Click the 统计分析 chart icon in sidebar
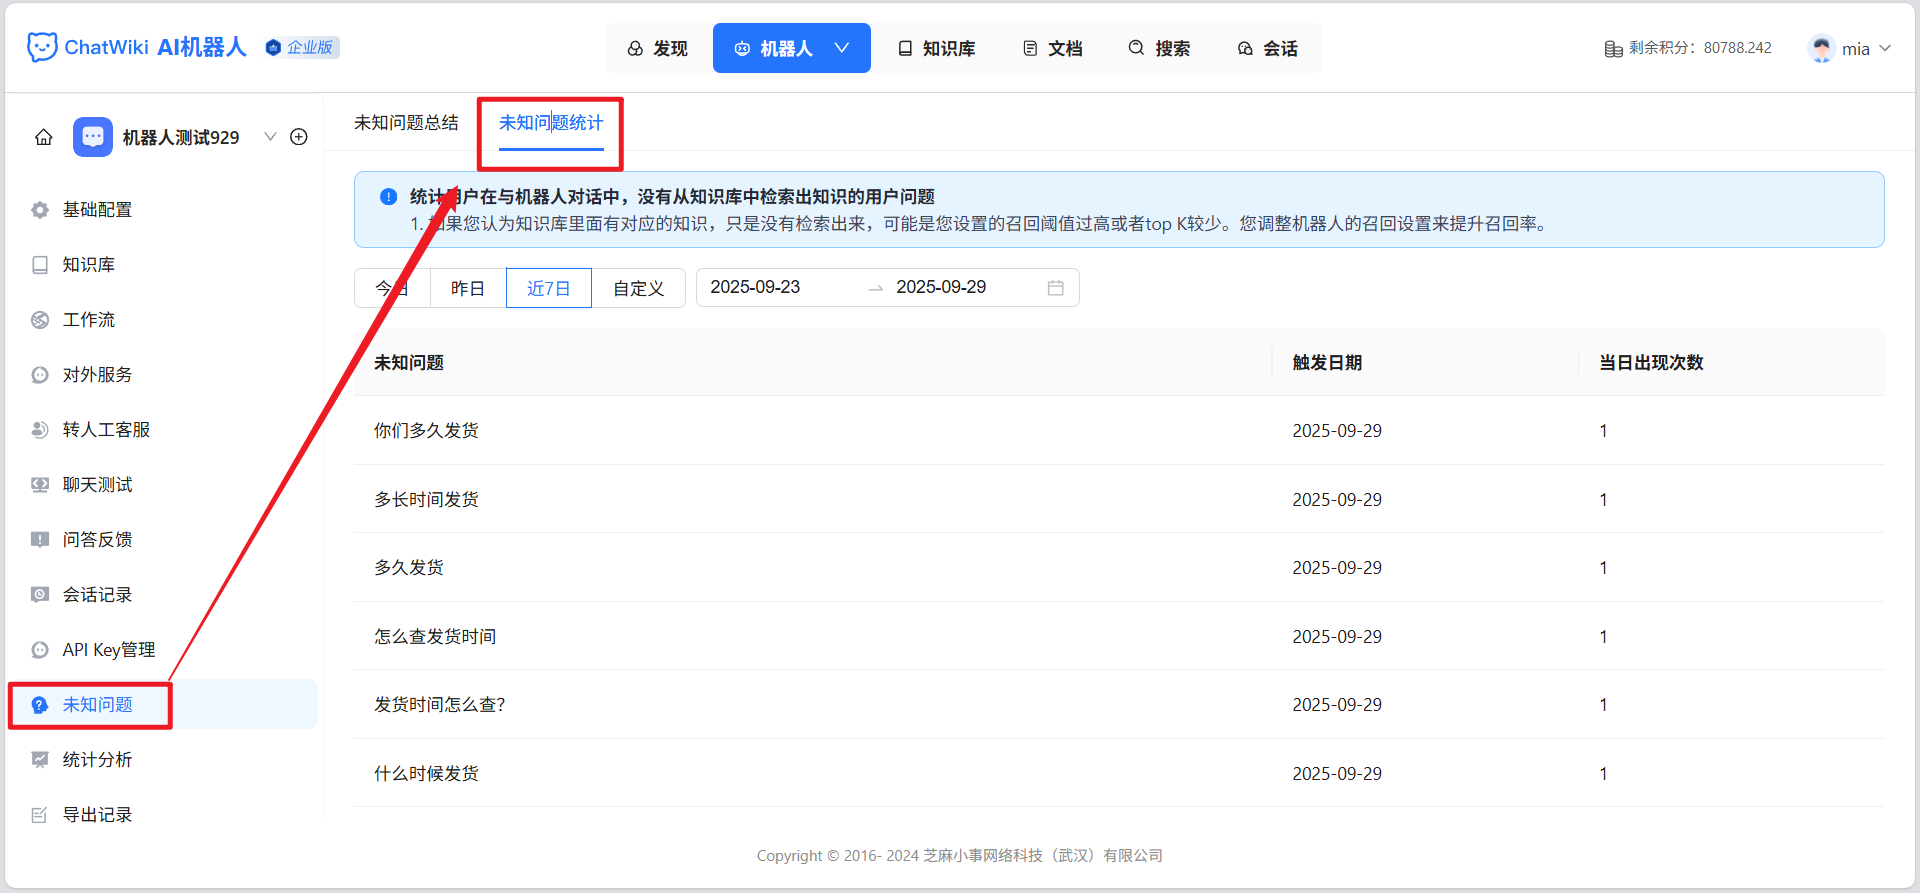Image resolution: width=1920 pixels, height=893 pixels. 40,760
